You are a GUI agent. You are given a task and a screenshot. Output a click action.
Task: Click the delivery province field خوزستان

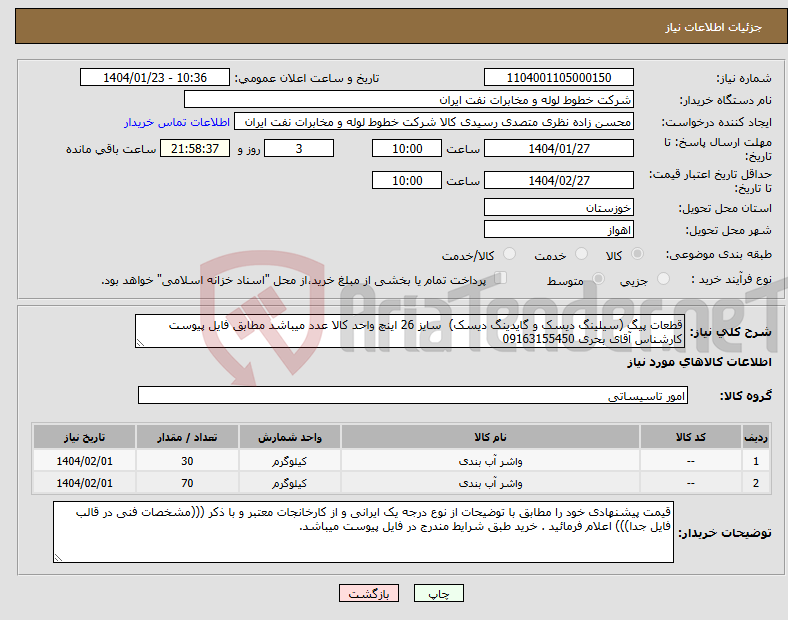(x=559, y=208)
